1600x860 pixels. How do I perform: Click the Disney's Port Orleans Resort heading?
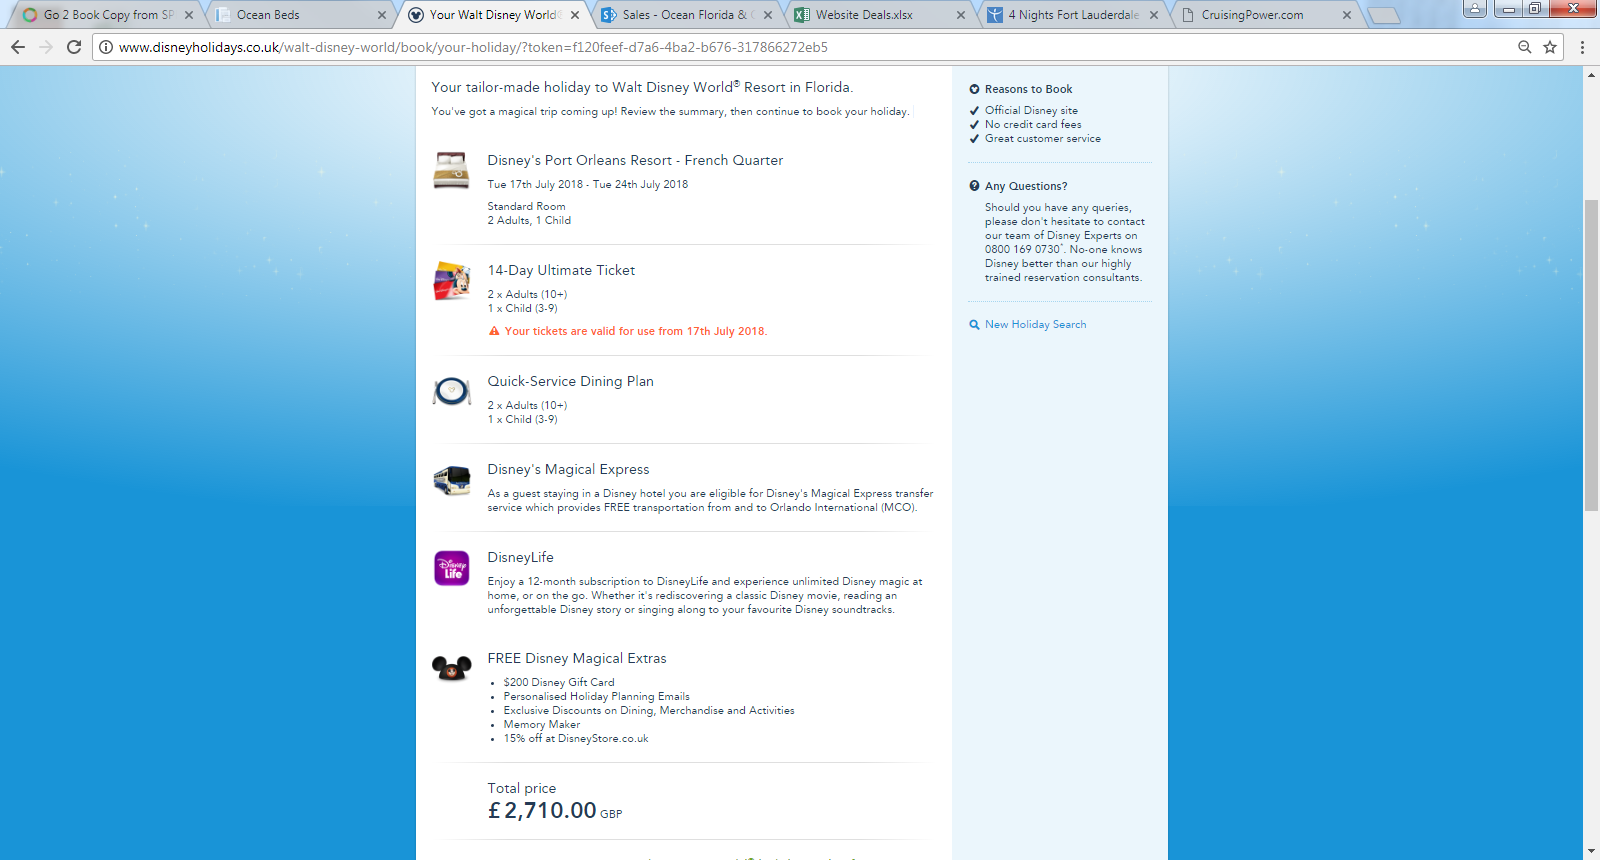pos(635,160)
